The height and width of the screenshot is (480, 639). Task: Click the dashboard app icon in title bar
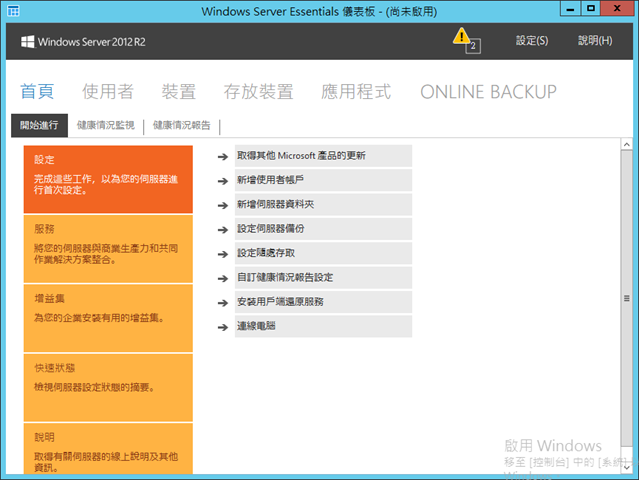13,11
